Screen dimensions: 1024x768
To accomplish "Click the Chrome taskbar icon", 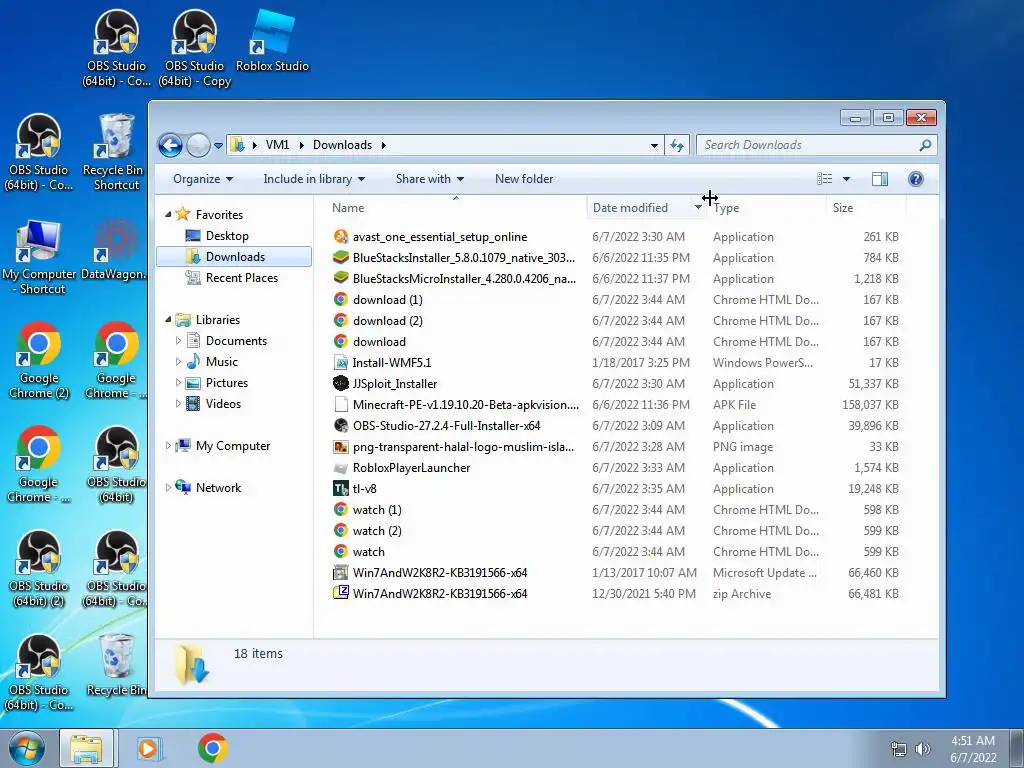I will pyautogui.click(x=213, y=748).
